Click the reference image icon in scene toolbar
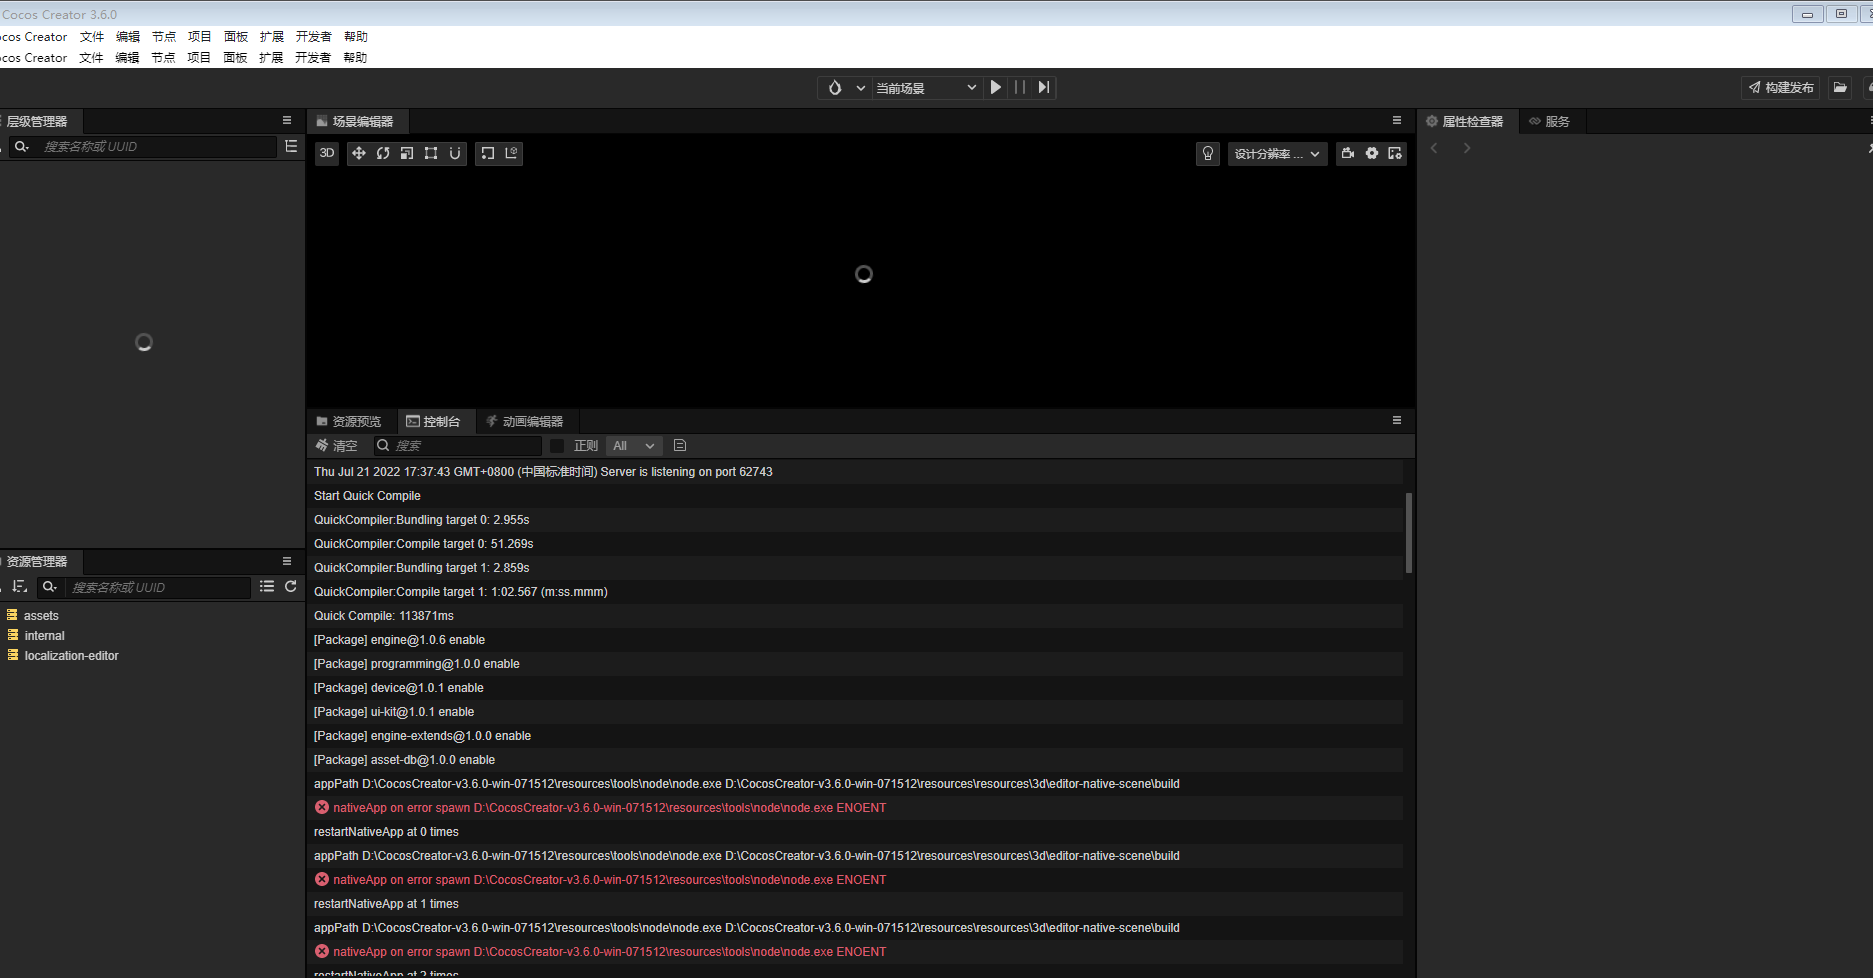This screenshot has height=978, width=1873. 1395,153
